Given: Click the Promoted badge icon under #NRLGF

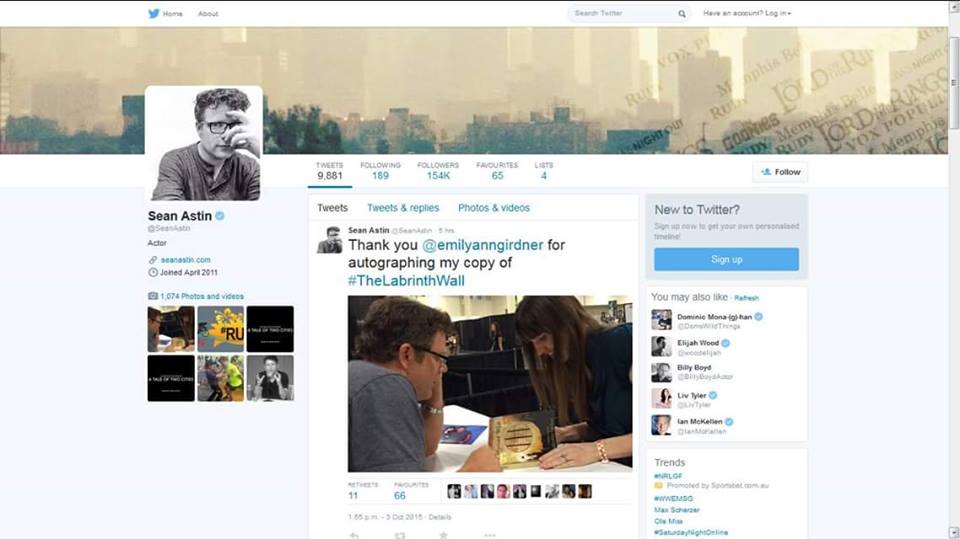Looking at the screenshot, I should pyautogui.click(x=658, y=486).
